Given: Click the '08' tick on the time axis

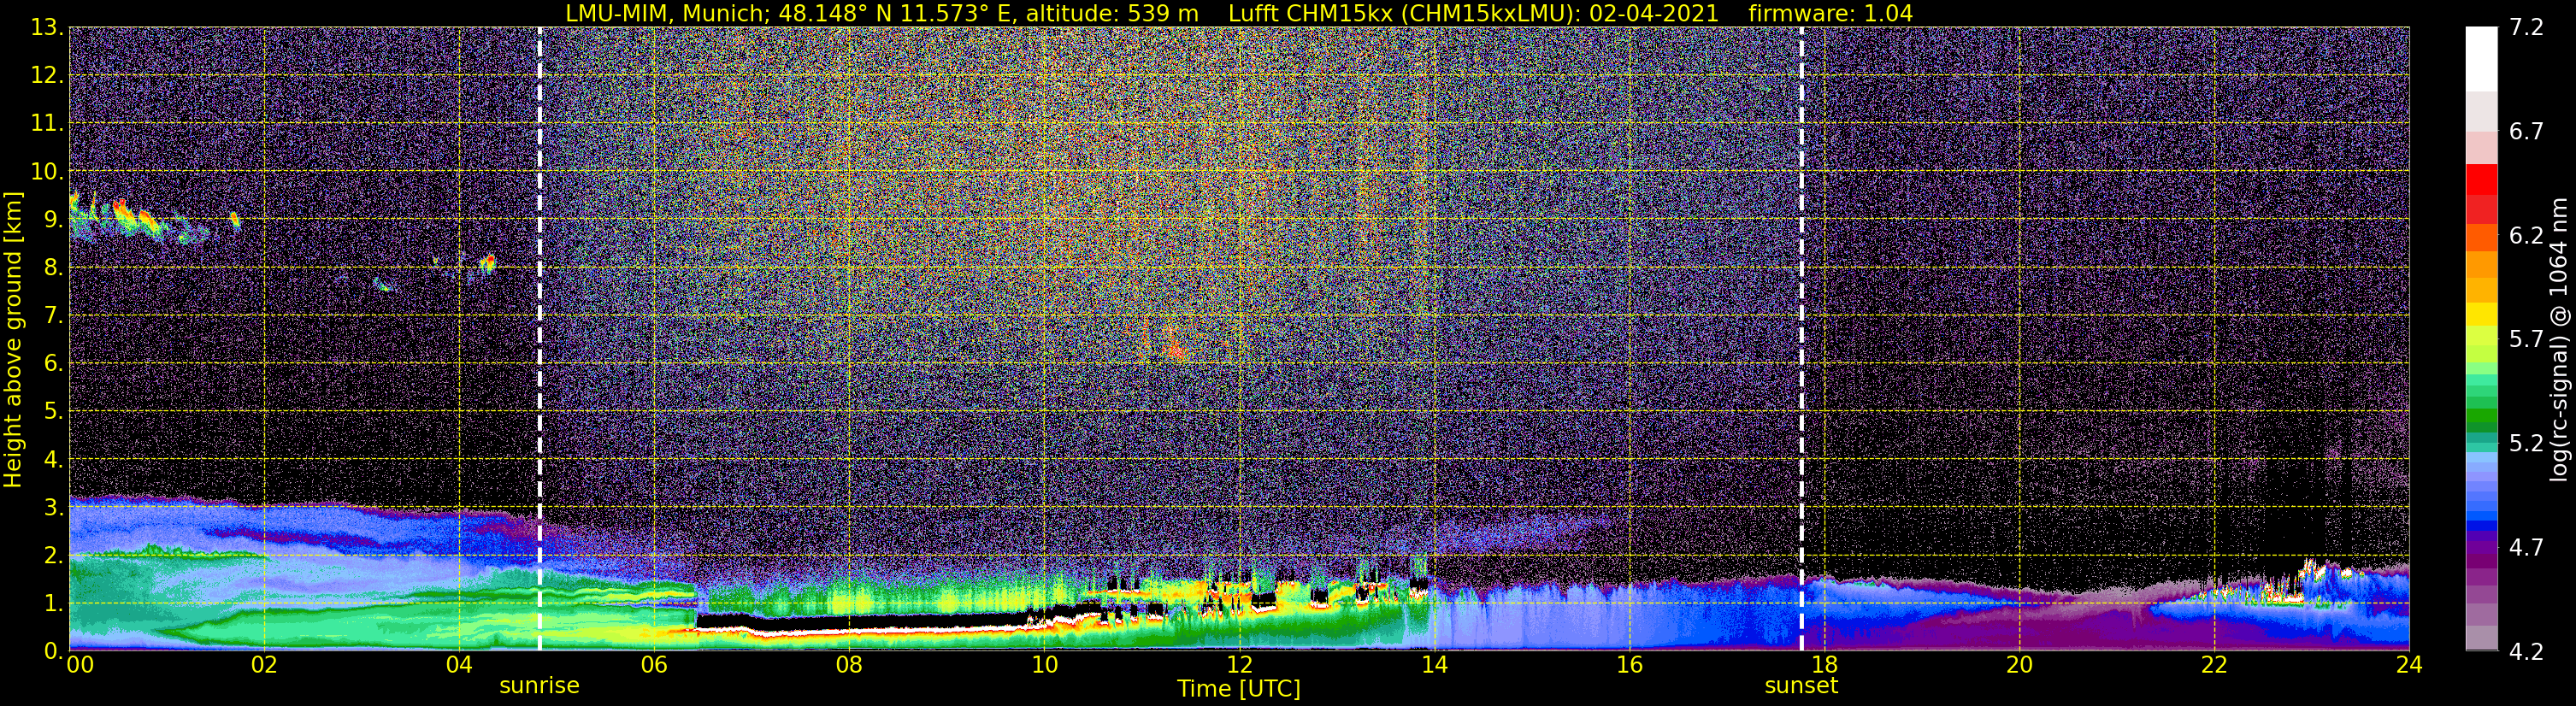Looking at the screenshot, I should (x=848, y=666).
